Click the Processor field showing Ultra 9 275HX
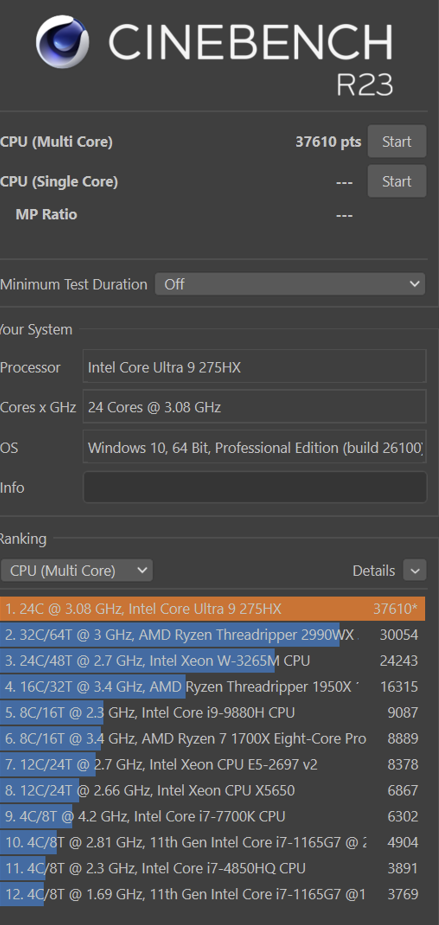 tap(255, 367)
